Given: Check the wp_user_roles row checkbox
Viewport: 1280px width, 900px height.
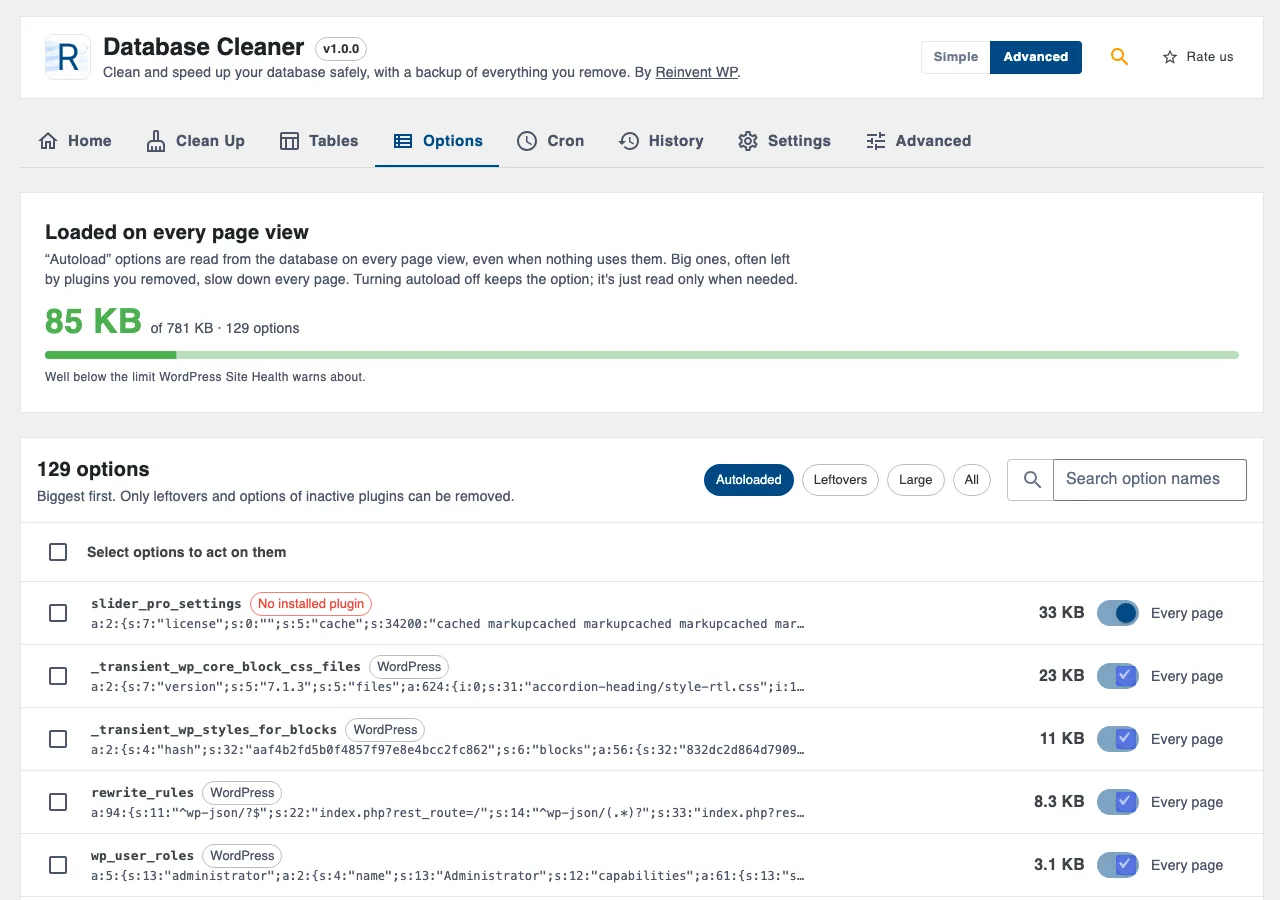Looking at the screenshot, I should click(58, 865).
